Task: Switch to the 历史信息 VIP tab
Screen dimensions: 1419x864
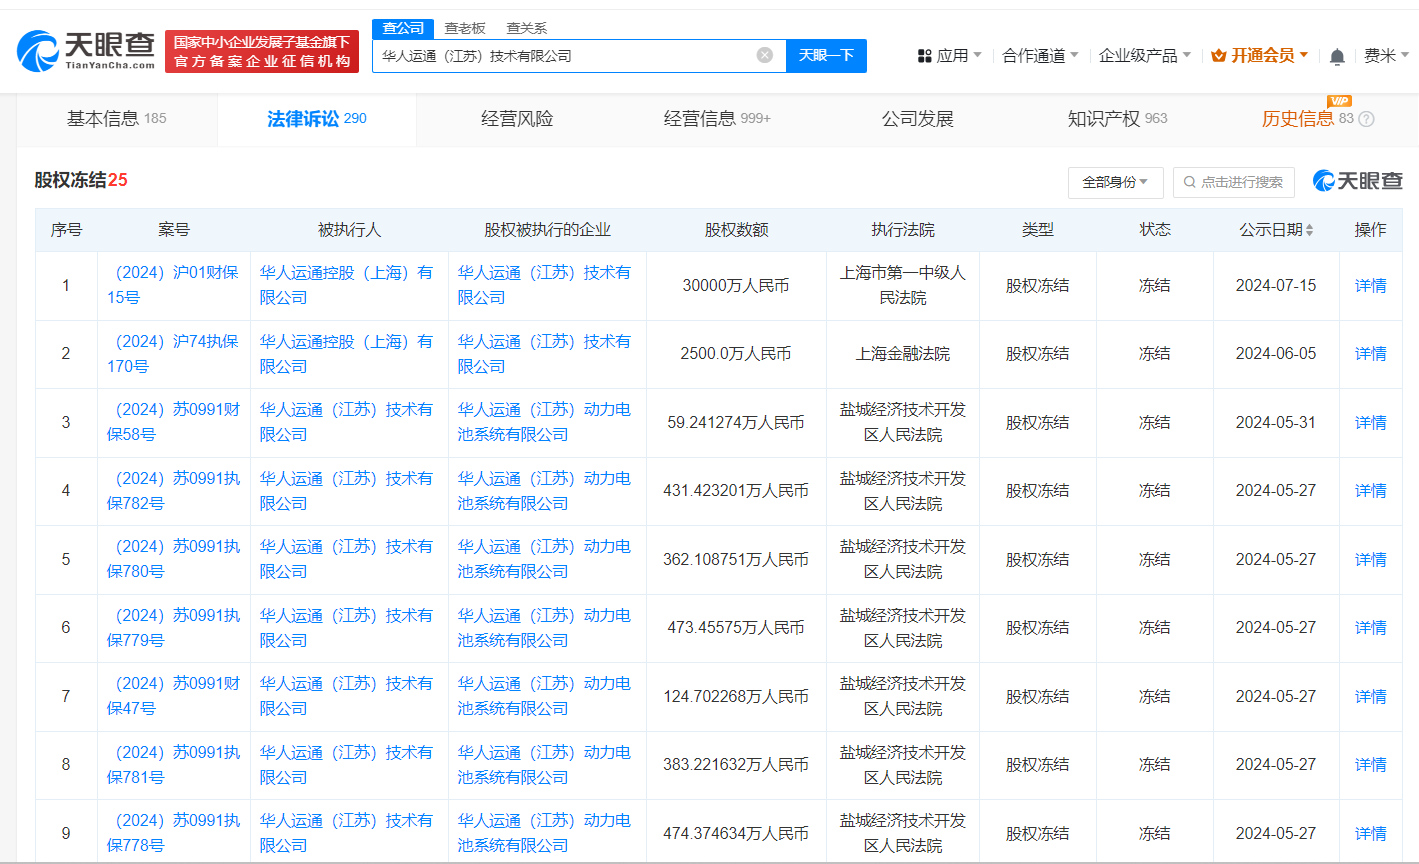Action: (1317, 119)
